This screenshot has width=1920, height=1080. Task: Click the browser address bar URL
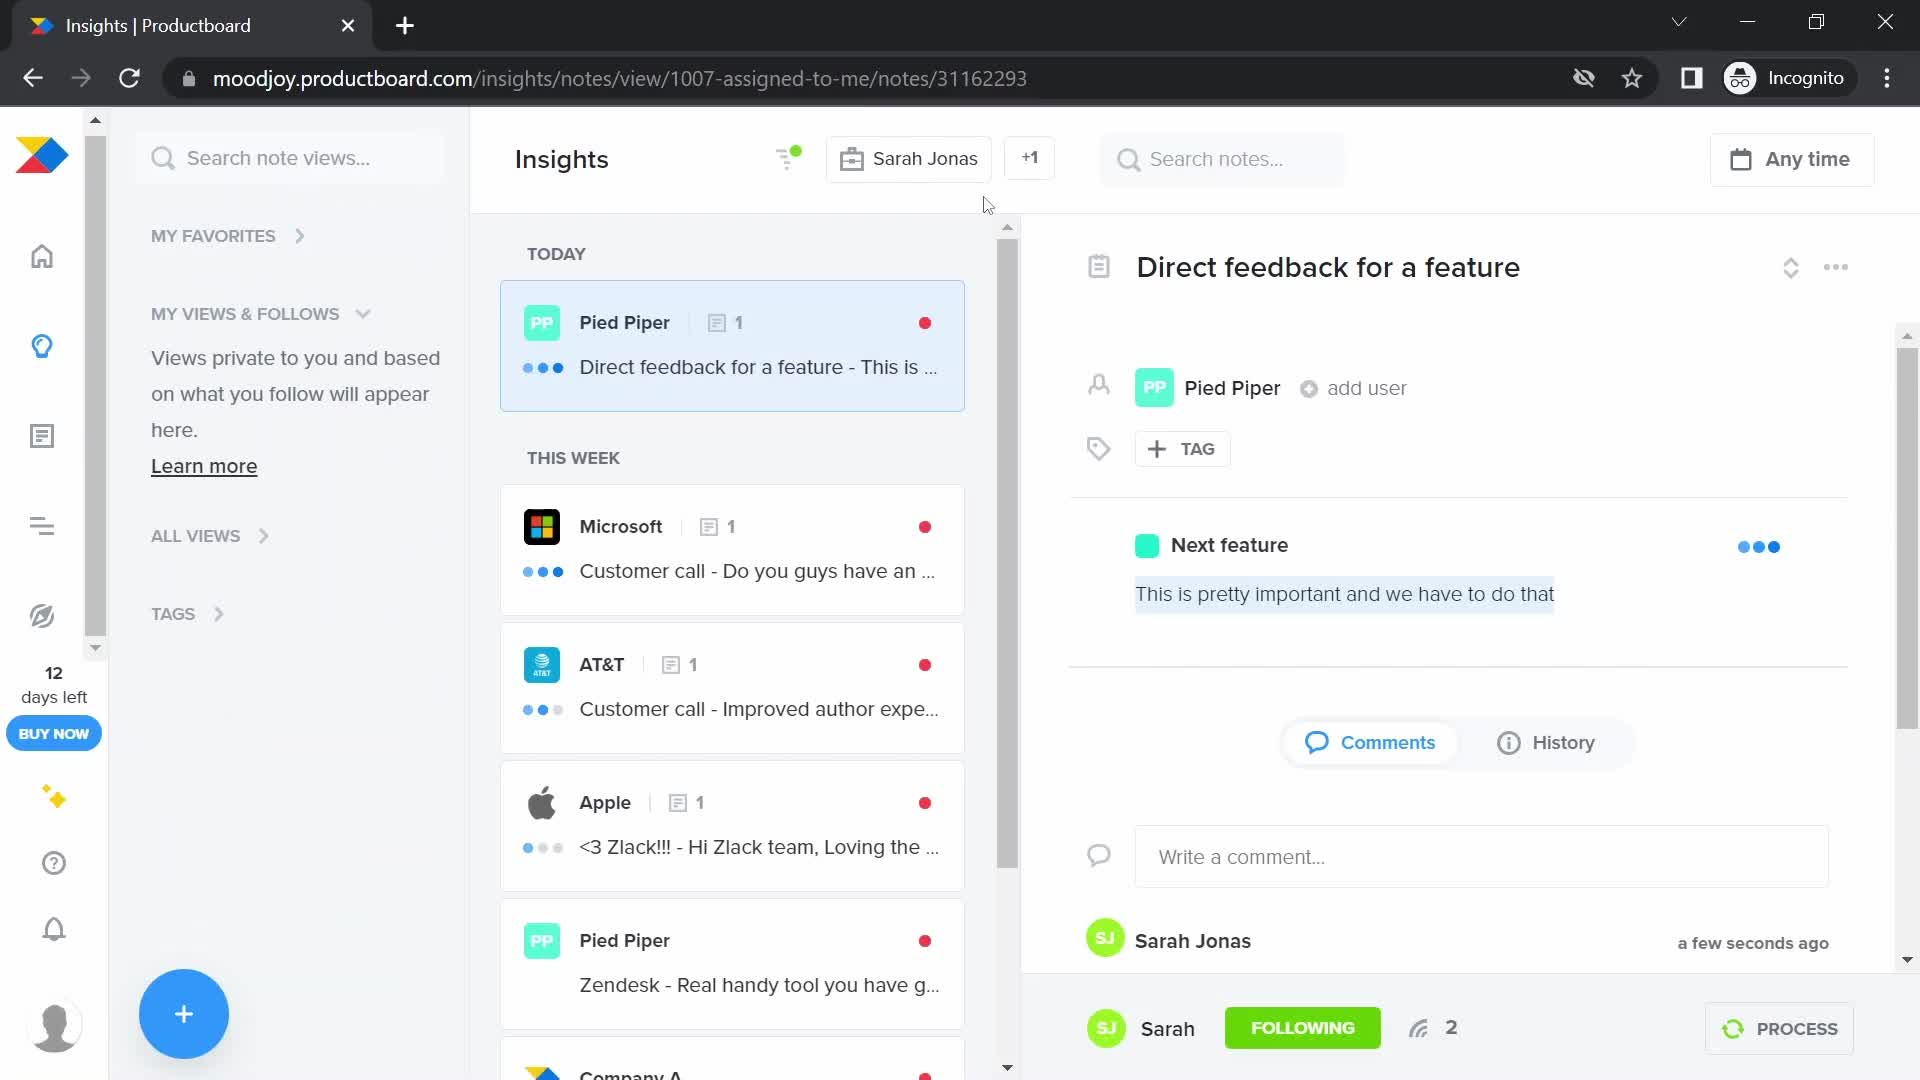[x=620, y=78]
